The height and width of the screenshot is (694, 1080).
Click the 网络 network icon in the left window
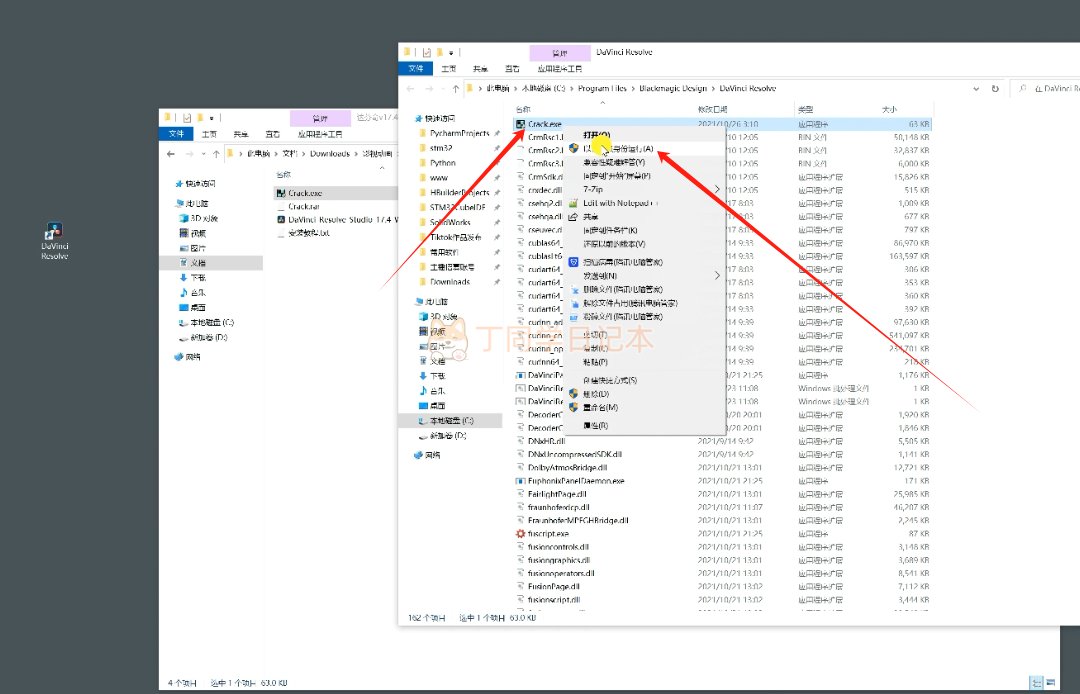(x=193, y=356)
